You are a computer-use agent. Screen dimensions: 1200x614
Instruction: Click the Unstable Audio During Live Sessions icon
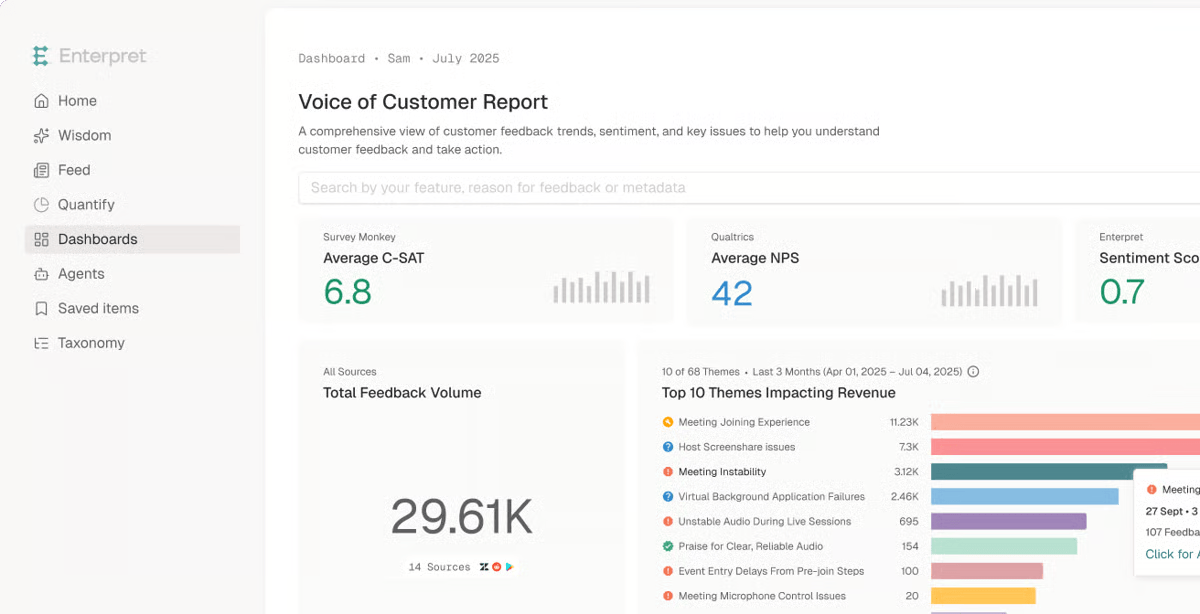pyautogui.click(x=668, y=522)
